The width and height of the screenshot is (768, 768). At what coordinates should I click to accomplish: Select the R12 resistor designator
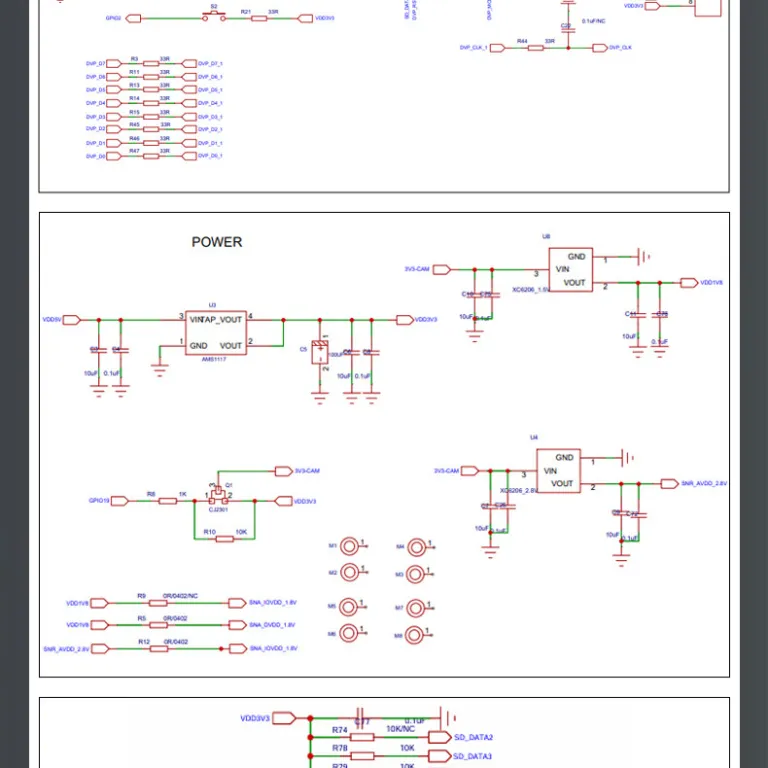144,642
